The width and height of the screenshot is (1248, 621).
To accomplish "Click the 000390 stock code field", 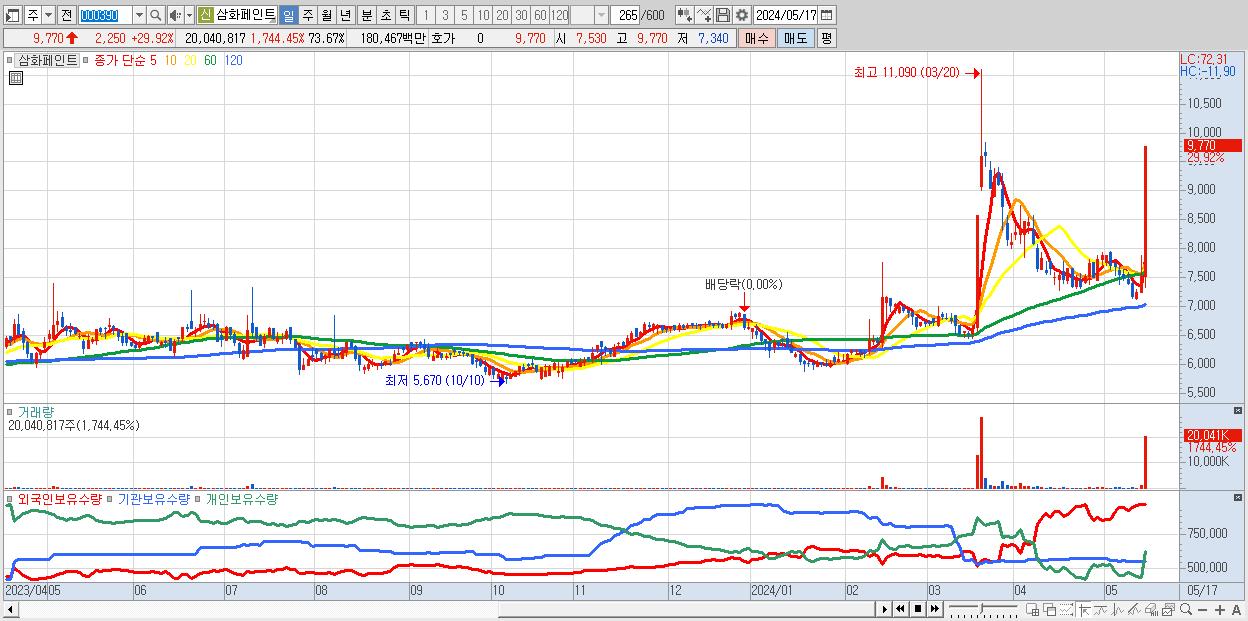I will 105,15.
